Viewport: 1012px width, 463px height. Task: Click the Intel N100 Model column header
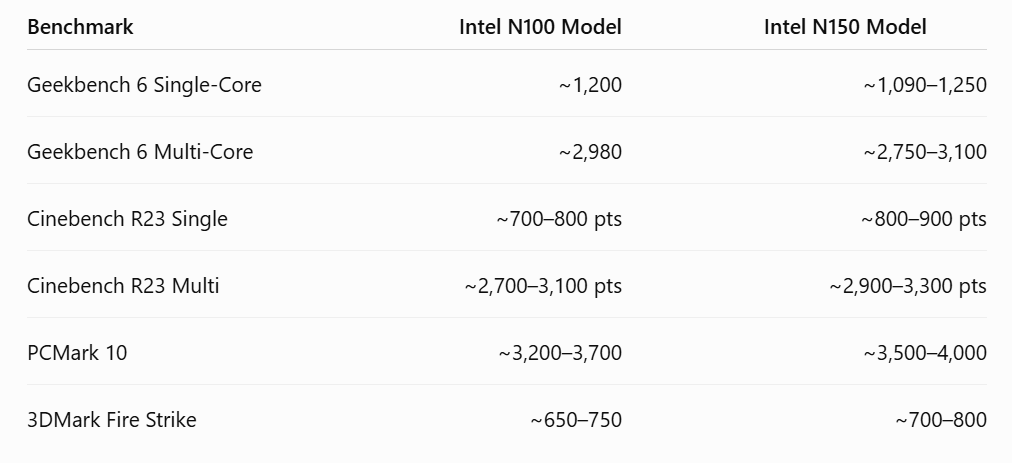pos(540,27)
